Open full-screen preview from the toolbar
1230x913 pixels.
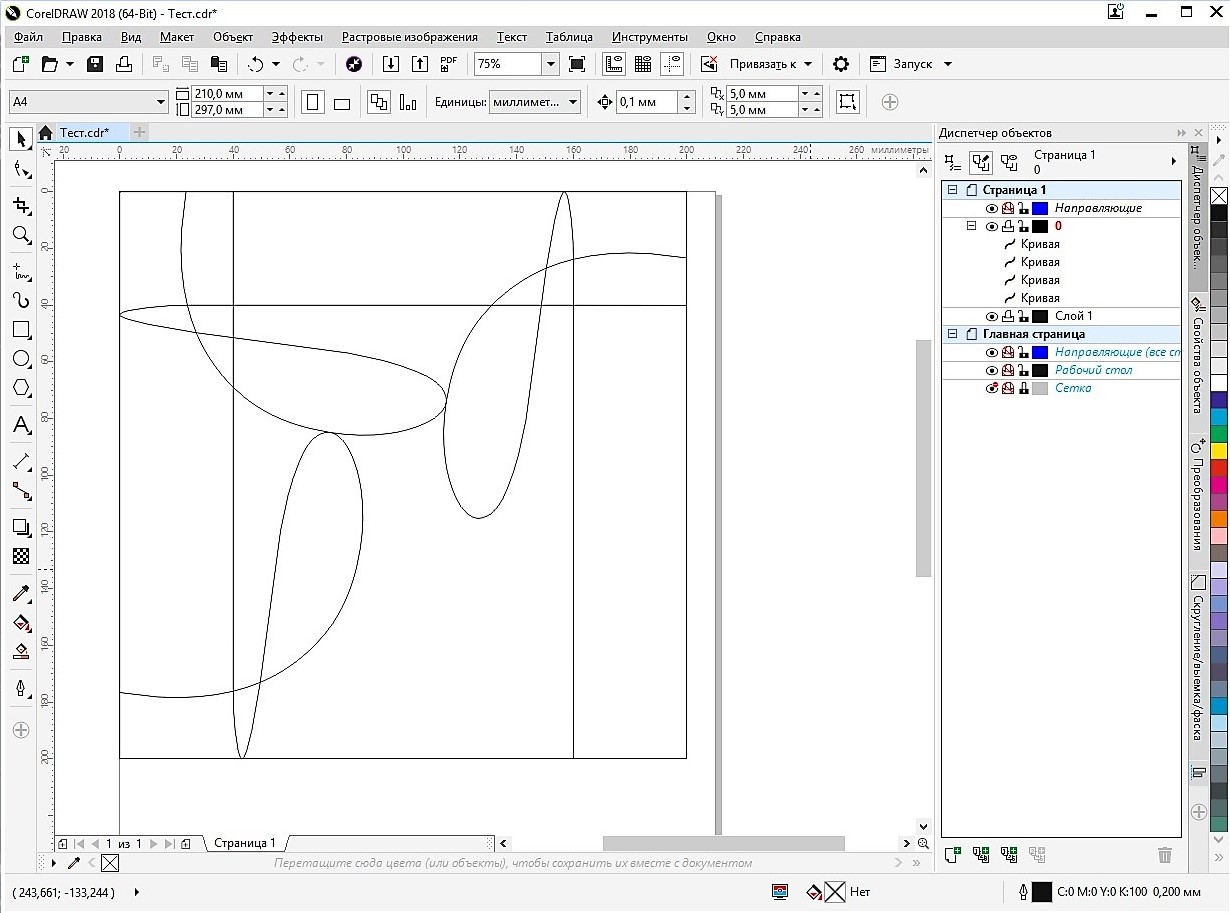point(577,64)
